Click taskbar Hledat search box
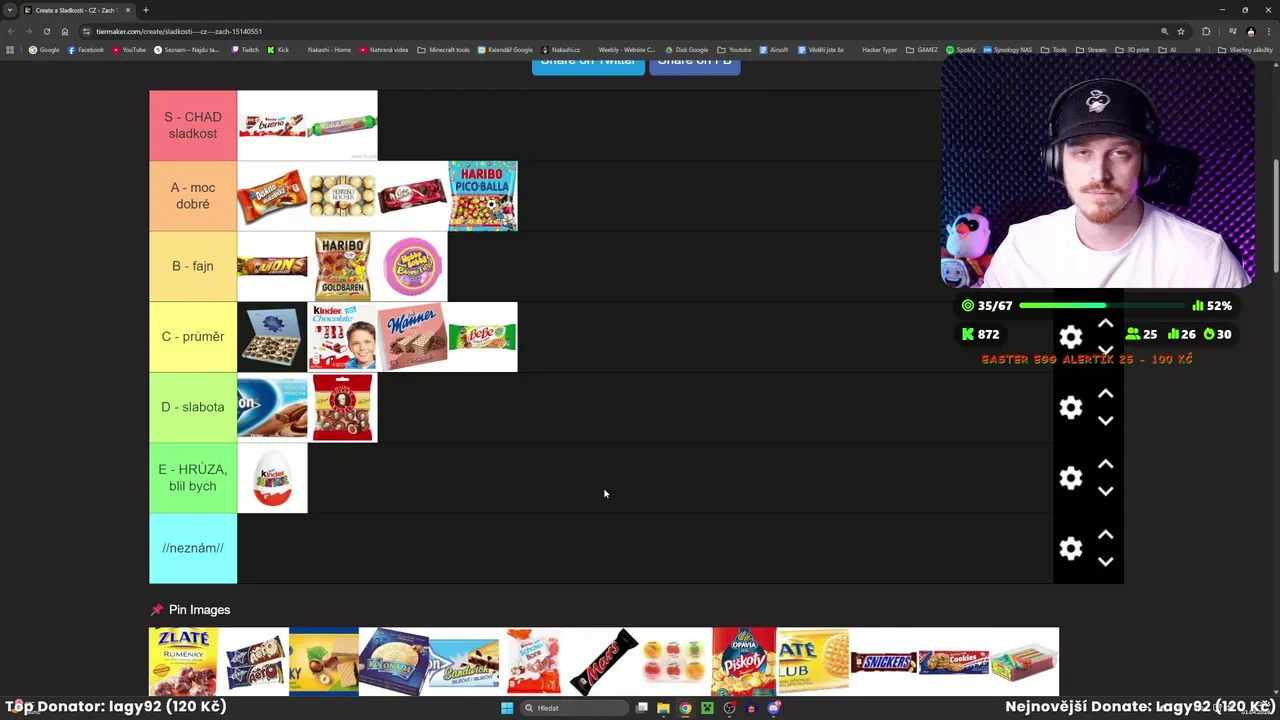 click(575, 708)
